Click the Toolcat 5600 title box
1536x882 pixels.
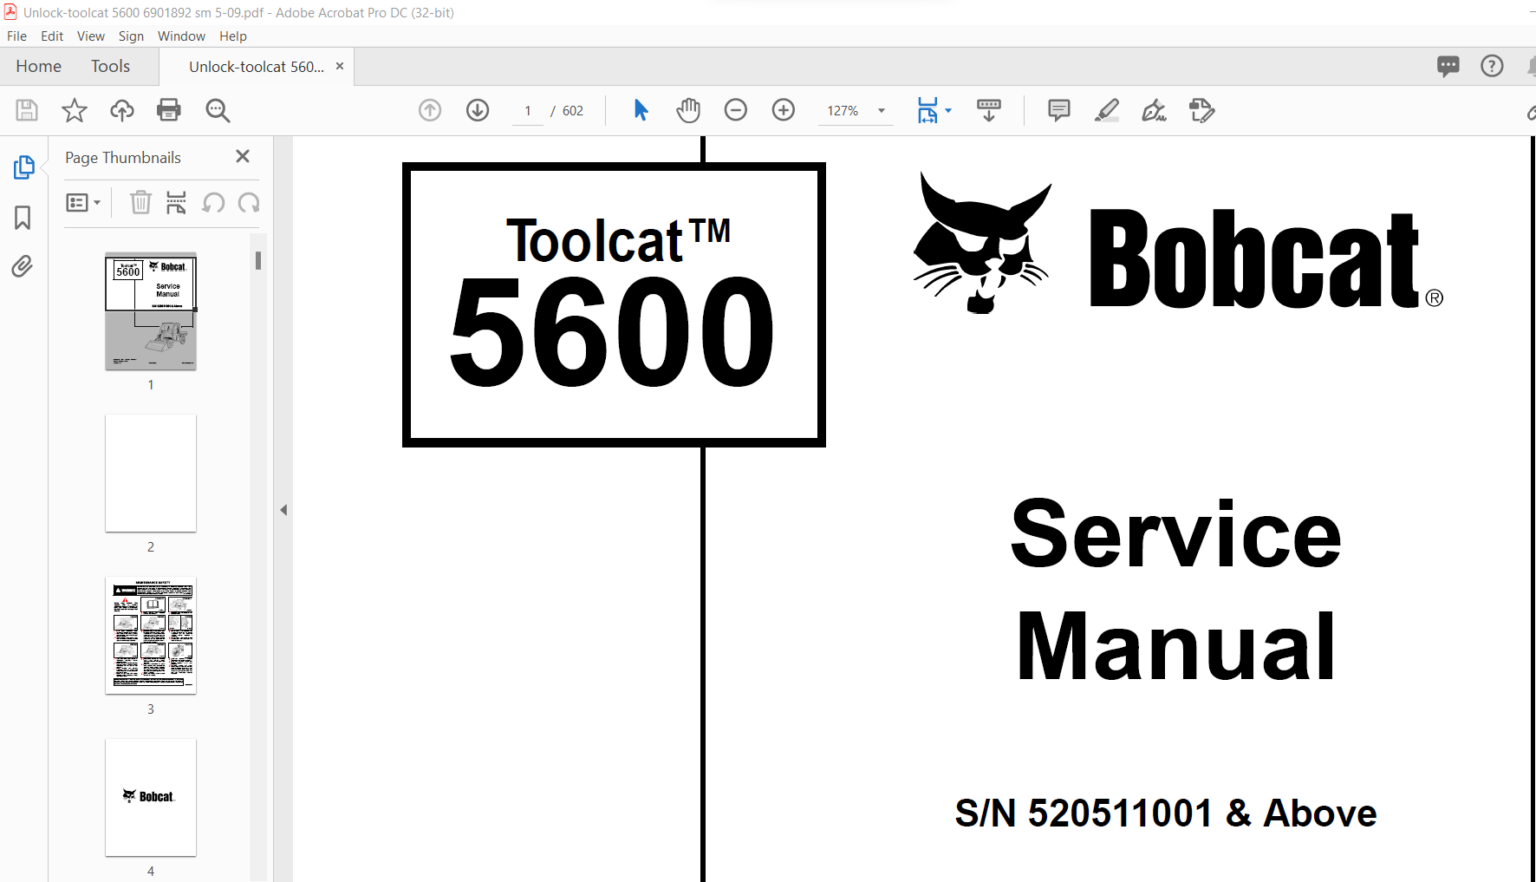point(614,304)
